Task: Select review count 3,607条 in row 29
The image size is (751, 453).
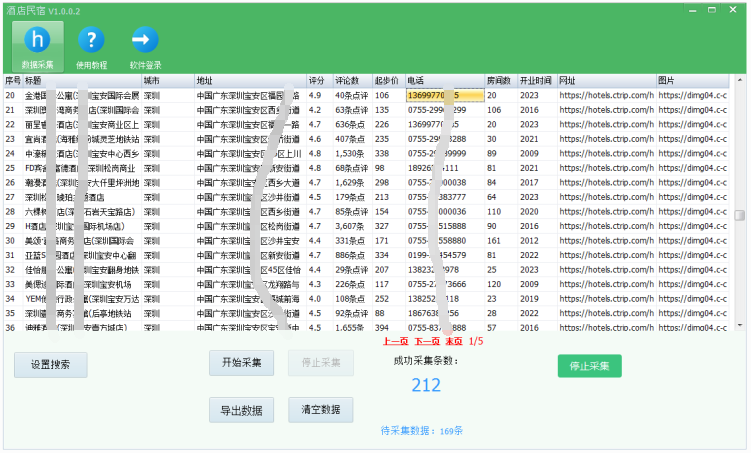Action: click(x=353, y=226)
